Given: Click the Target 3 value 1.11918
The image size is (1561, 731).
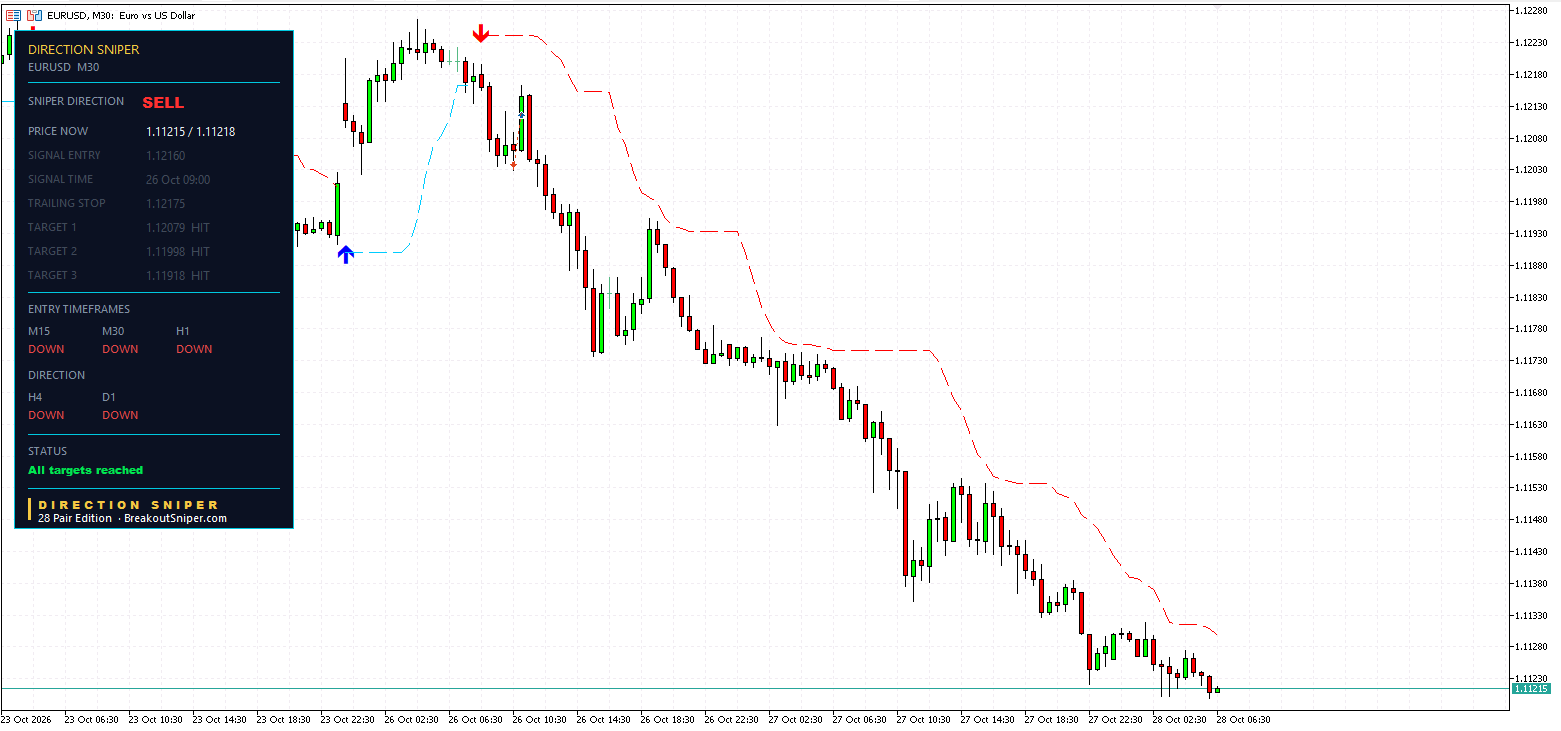Looking at the screenshot, I should tap(166, 275).
